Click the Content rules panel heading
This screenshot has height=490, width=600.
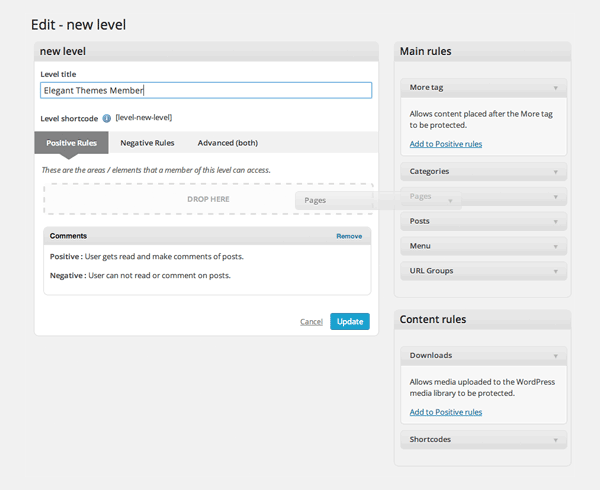point(433,319)
